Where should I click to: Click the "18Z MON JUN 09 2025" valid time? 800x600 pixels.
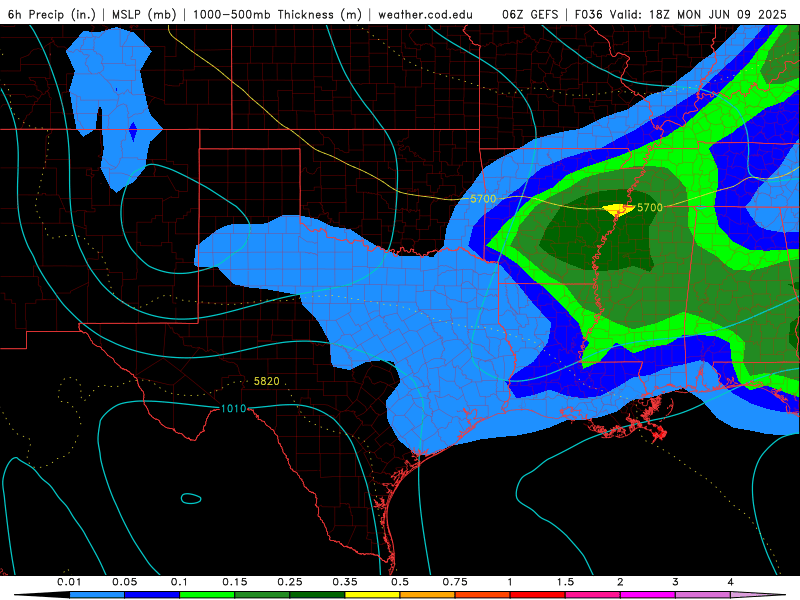(718, 14)
